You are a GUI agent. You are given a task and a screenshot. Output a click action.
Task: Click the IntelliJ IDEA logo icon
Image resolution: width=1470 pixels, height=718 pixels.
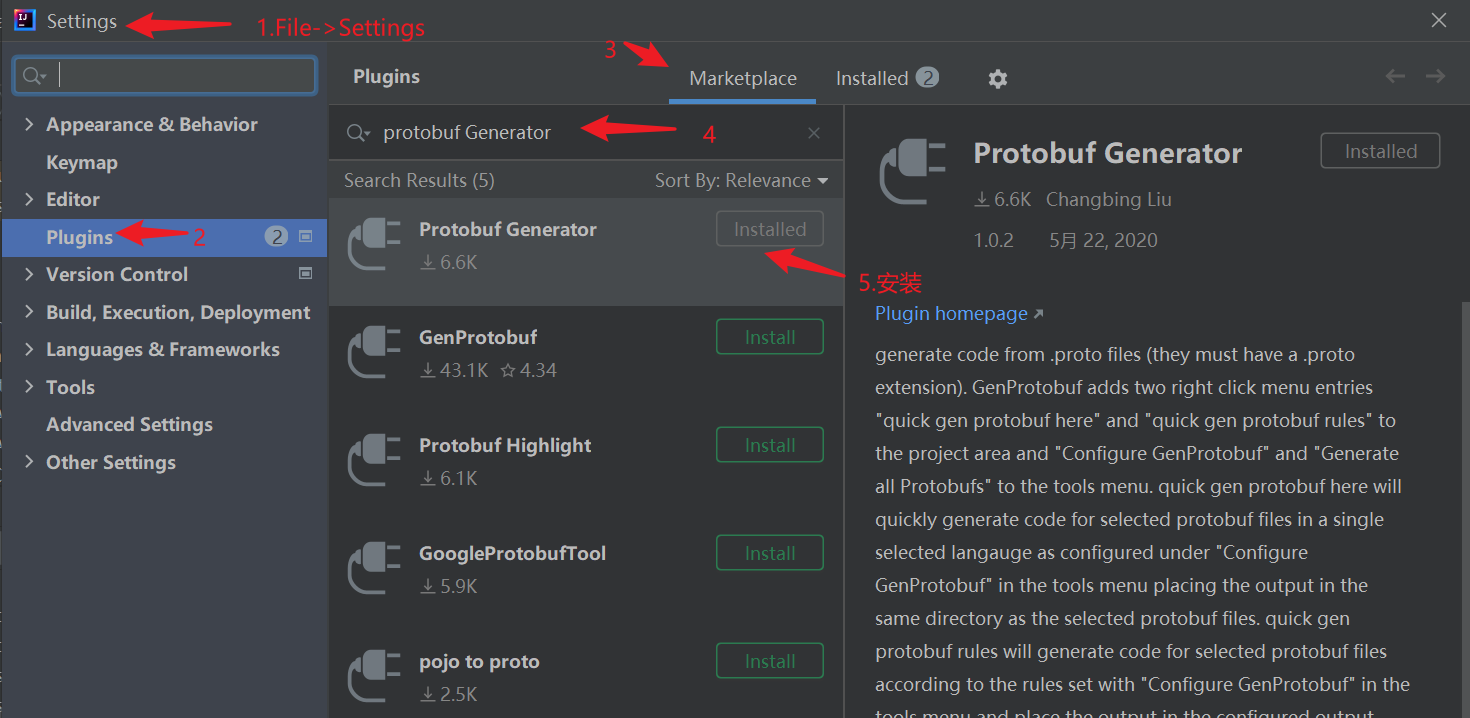[23, 19]
